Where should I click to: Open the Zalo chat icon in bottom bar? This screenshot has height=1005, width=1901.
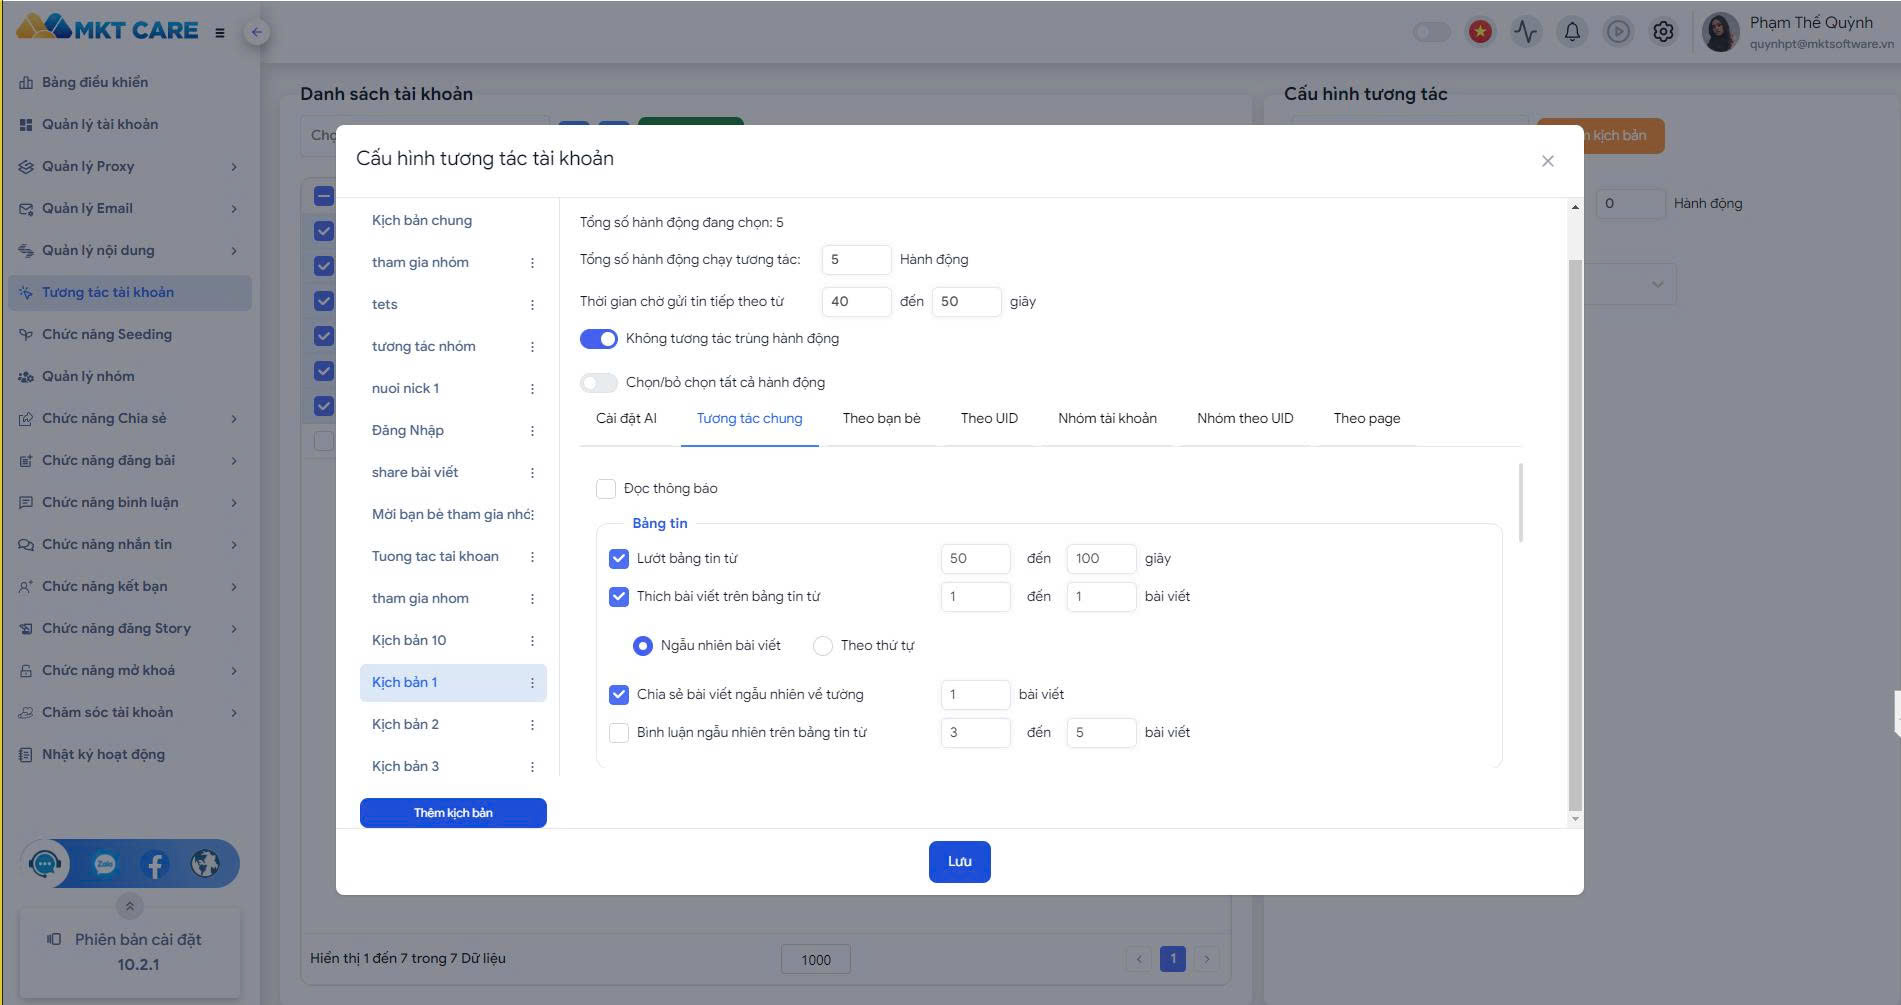[x=105, y=864]
